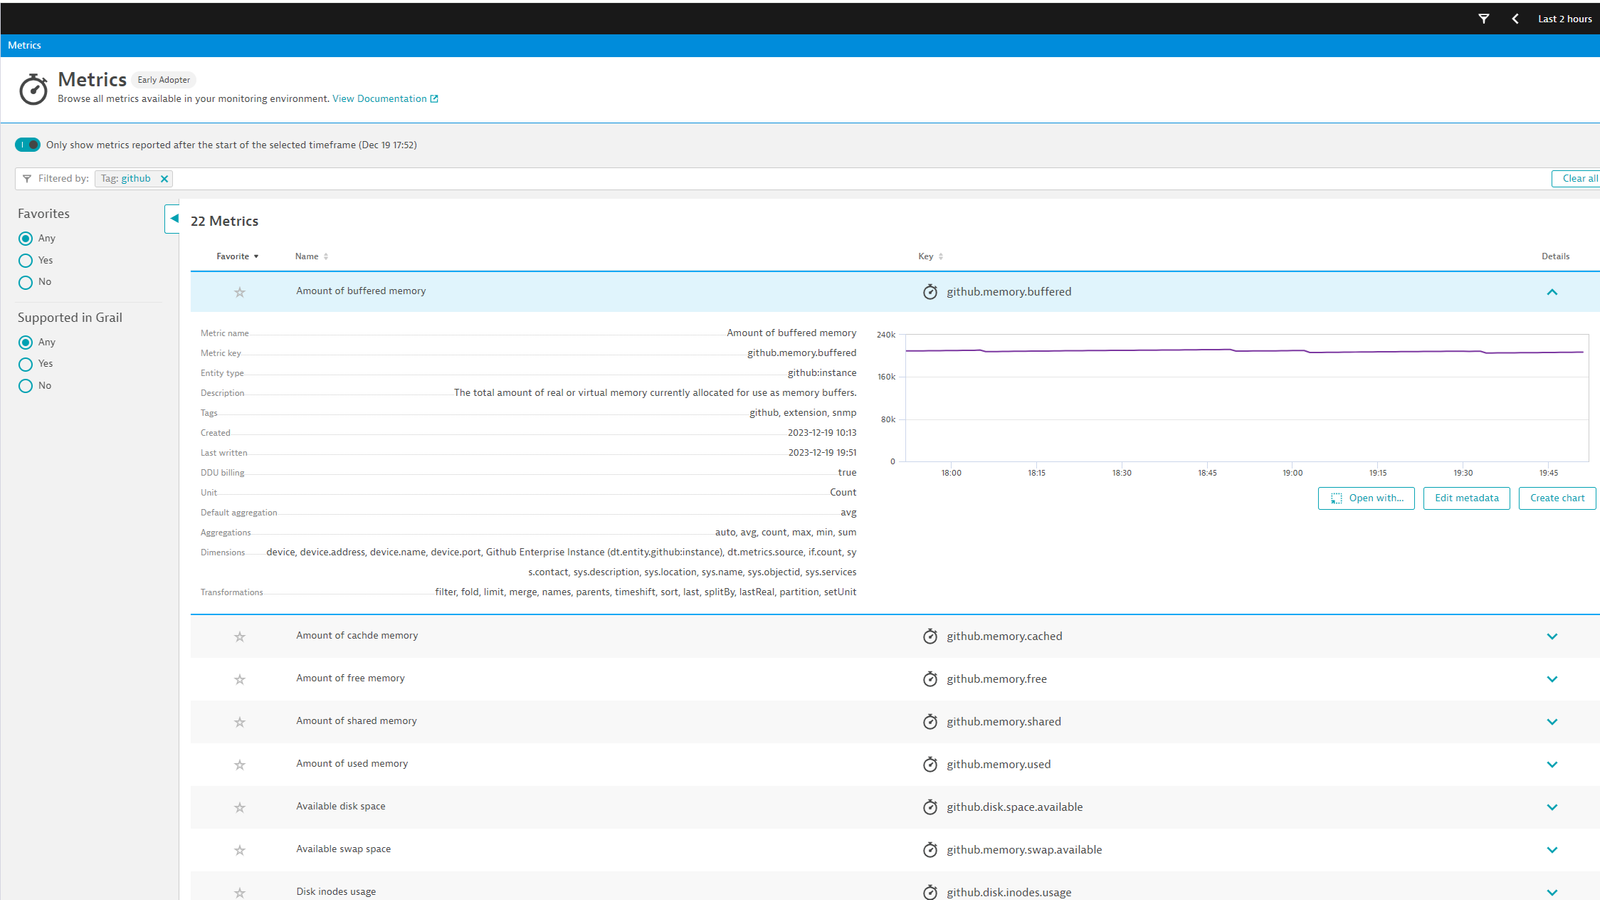Click github.memory.cached metric icon
This screenshot has height=900, width=1600.
(x=930, y=636)
